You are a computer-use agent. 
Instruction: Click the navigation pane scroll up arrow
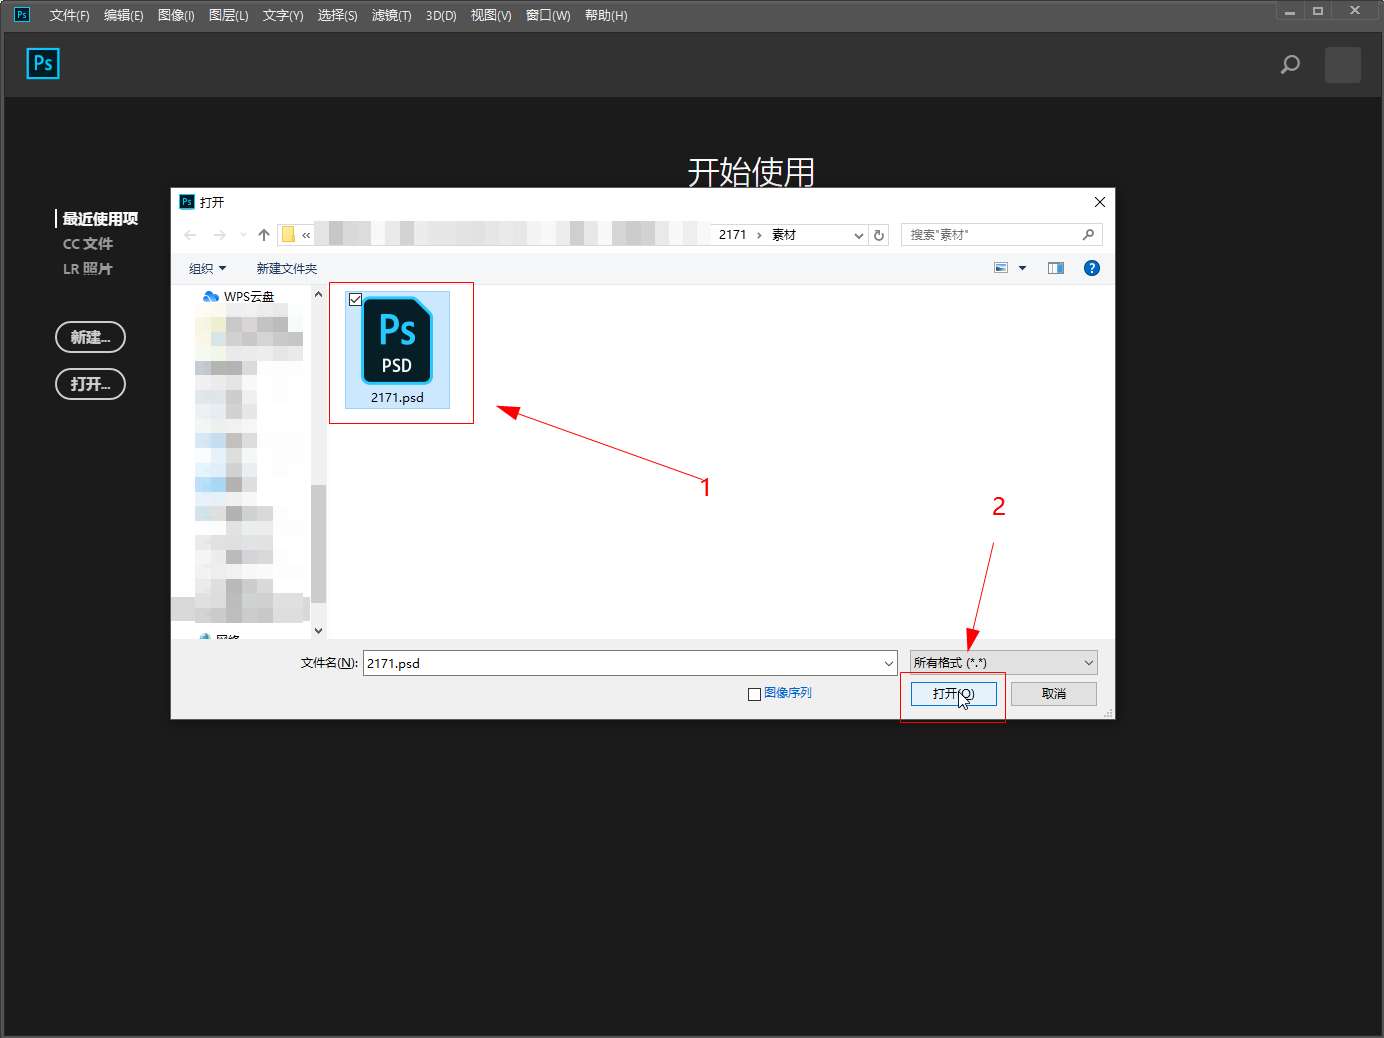318,295
